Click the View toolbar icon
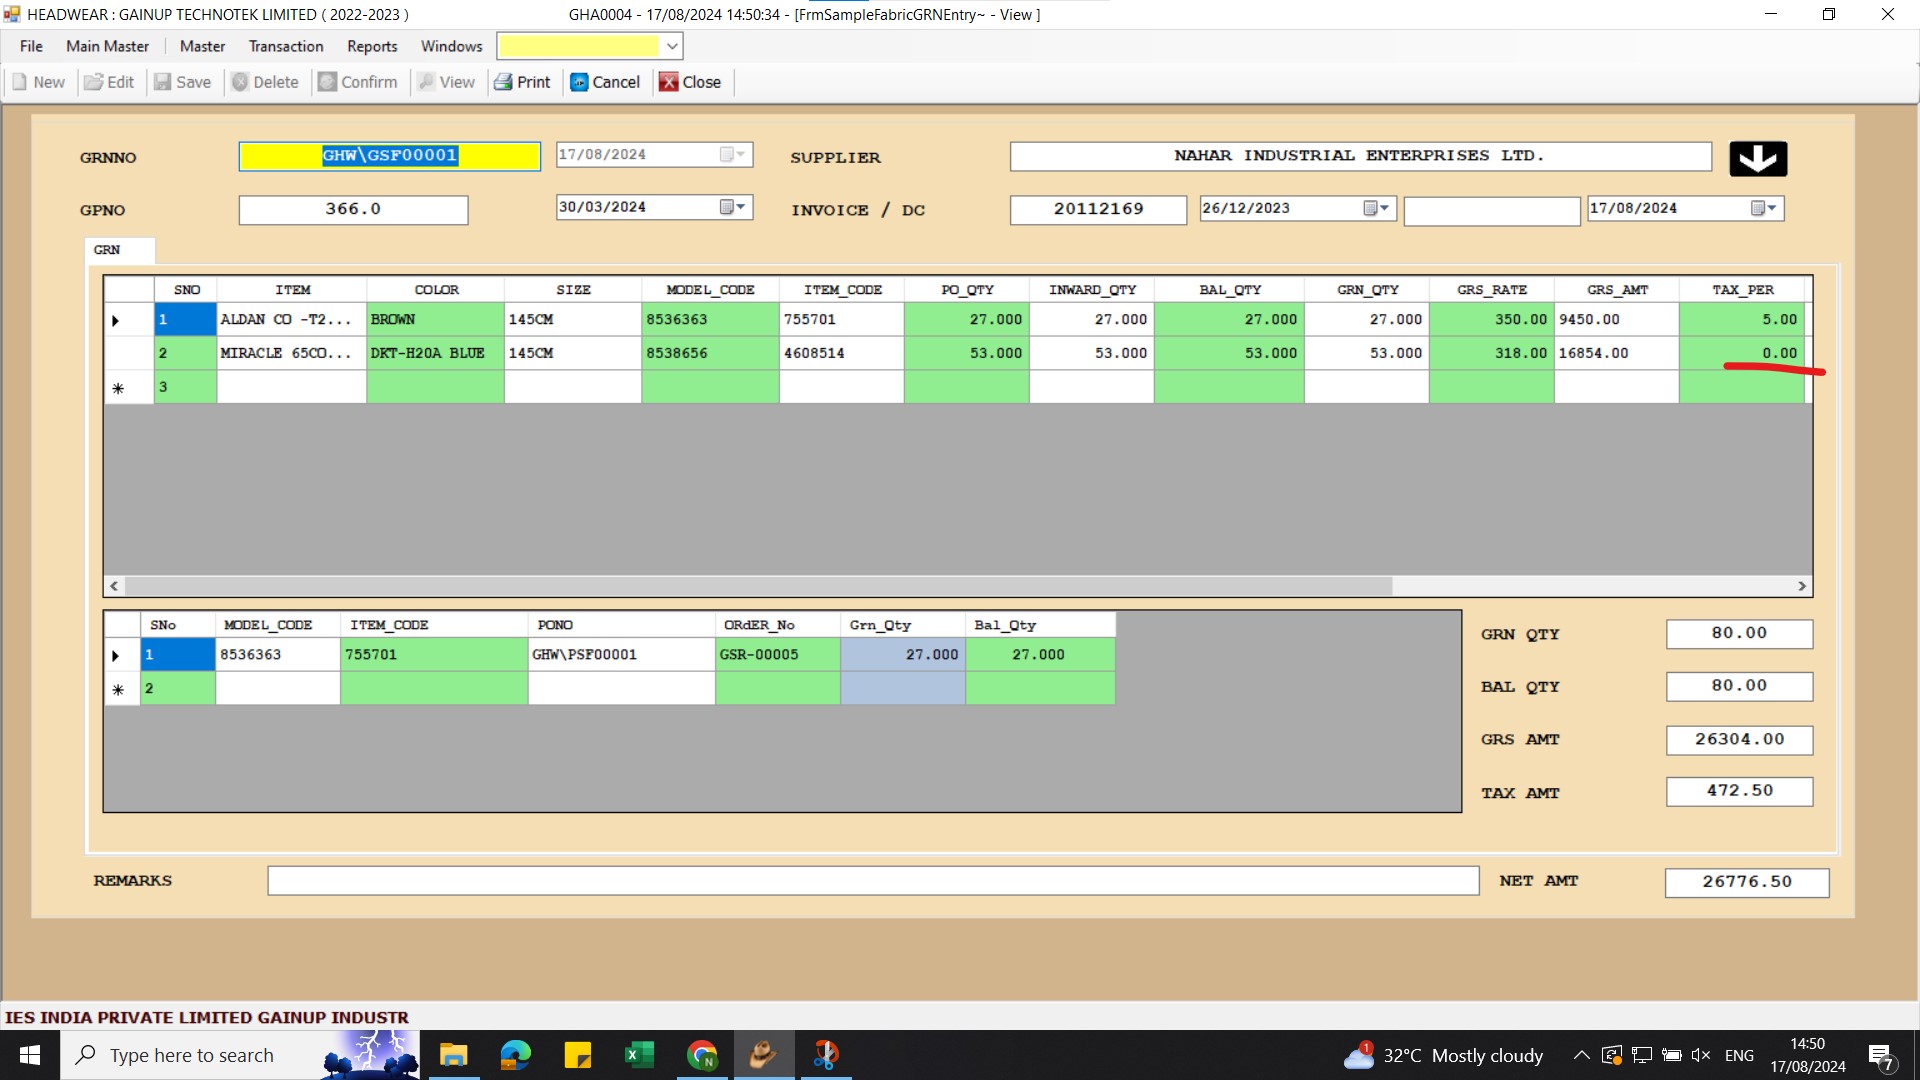This screenshot has width=1920, height=1080. (427, 82)
